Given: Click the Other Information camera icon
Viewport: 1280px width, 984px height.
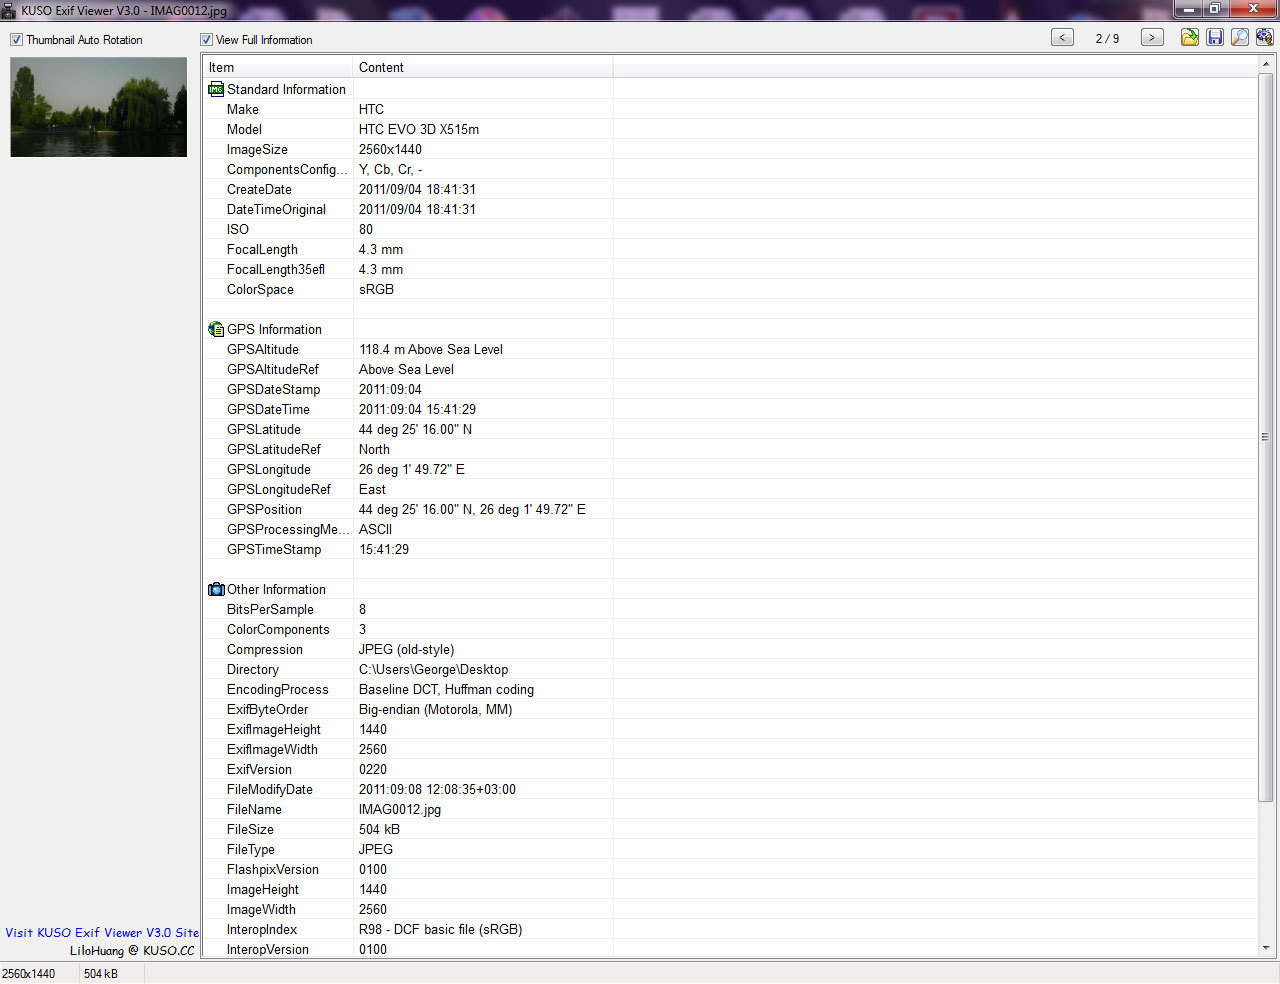Looking at the screenshot, I should 216,589.
